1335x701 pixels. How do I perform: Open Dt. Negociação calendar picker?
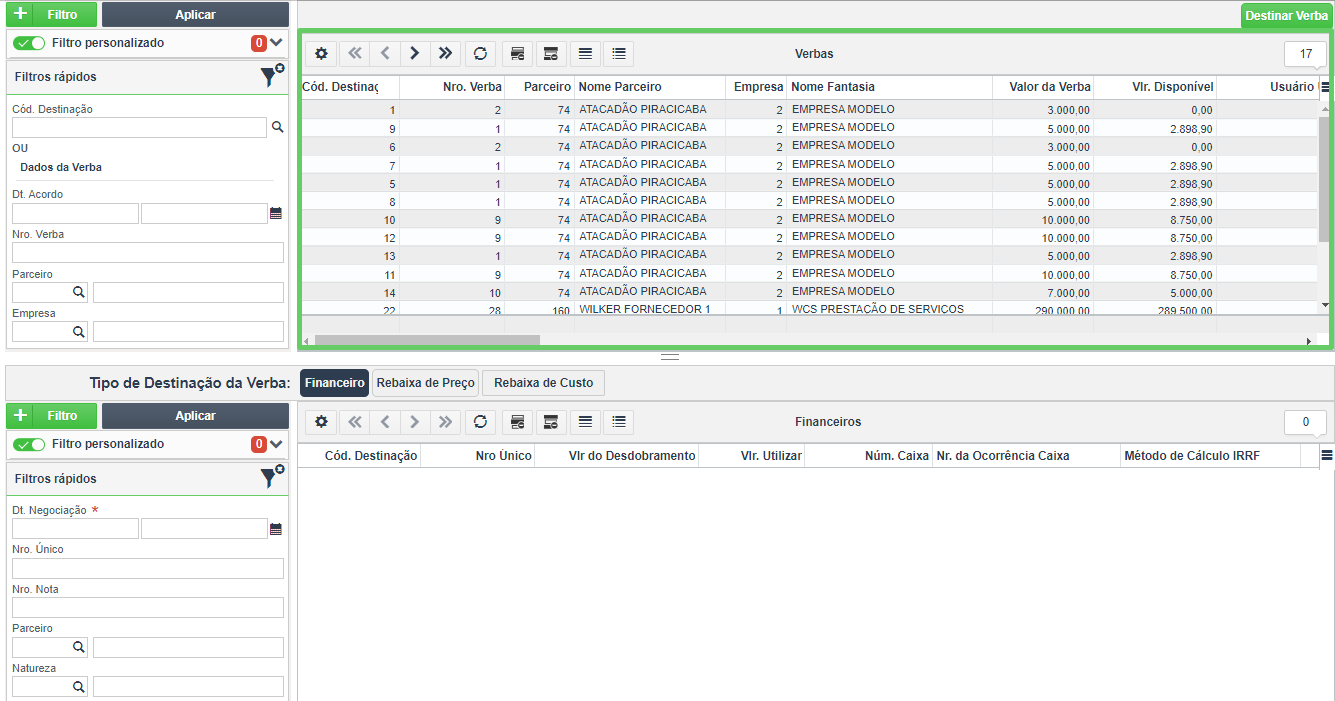(276, 529)
